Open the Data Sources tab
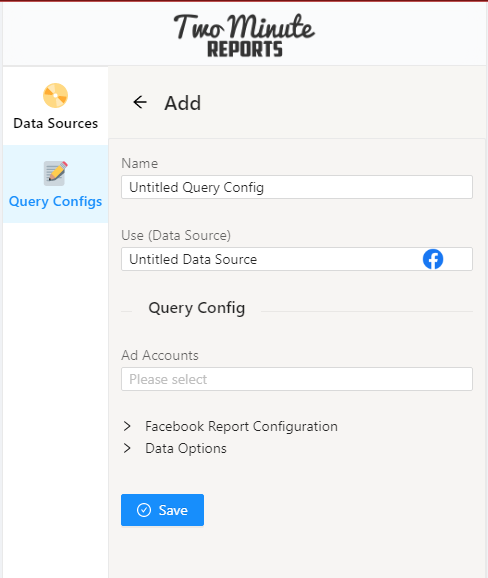This screenshot has width=488, height=578. (x=55, y=106)
